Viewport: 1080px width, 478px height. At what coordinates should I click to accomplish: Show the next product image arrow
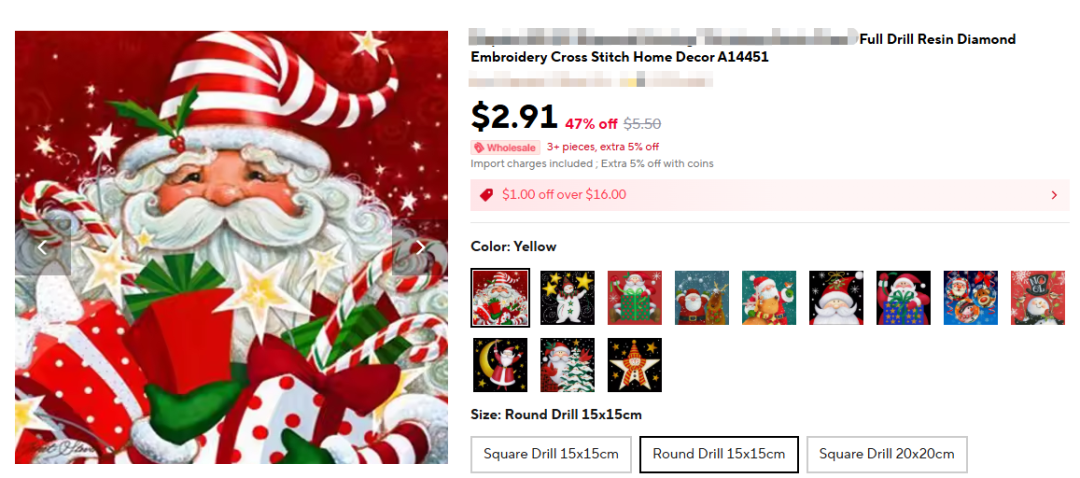420,247
